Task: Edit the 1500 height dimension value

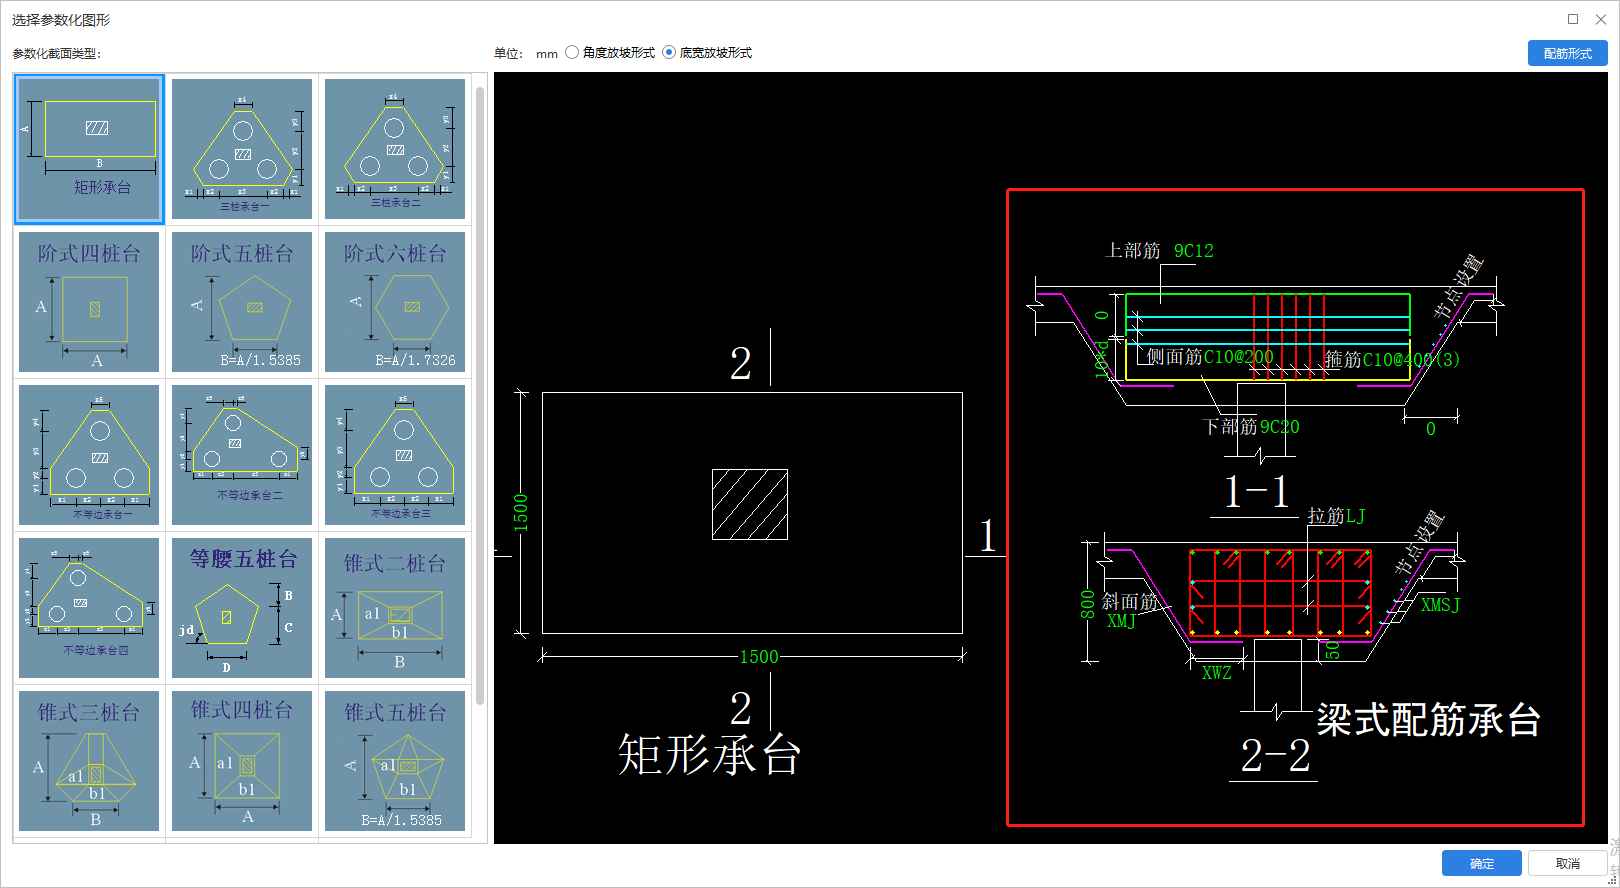Action: 520,513
